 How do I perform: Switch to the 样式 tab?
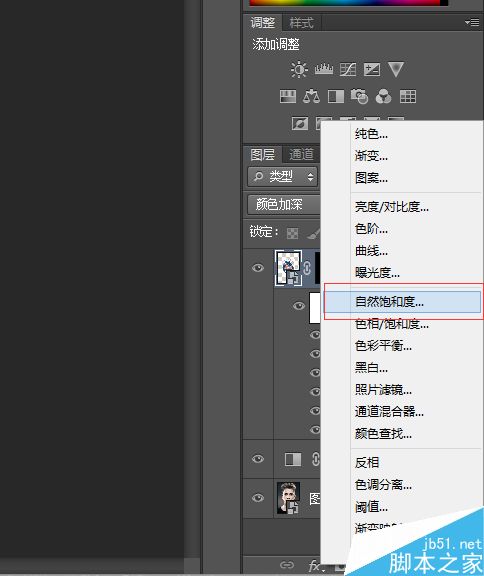tap(301, 23)
